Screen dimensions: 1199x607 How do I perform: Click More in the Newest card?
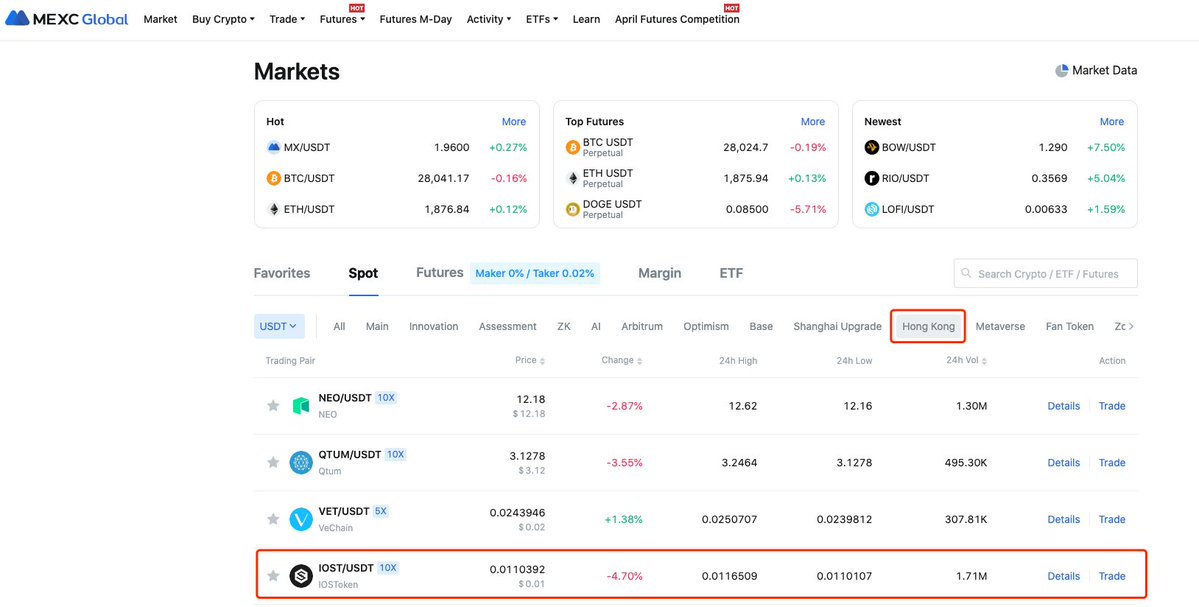click(1112, 122)
